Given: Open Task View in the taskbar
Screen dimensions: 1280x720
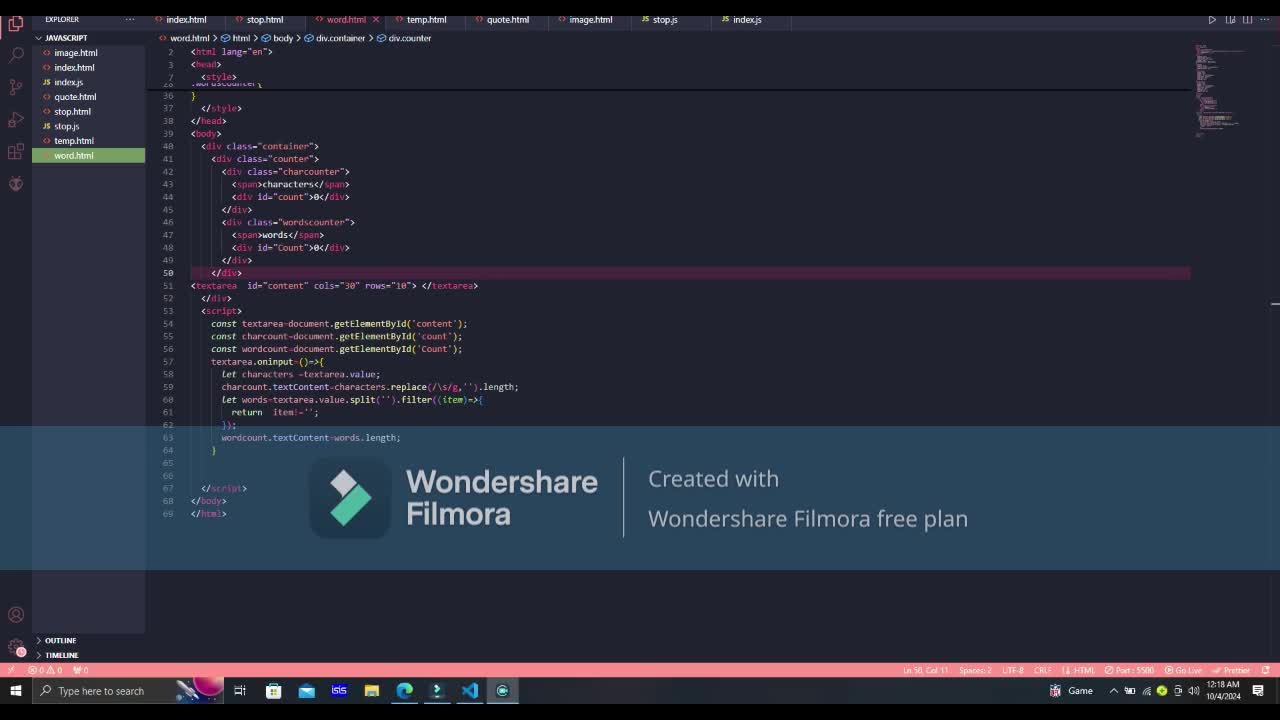Looking at the screenshot, I should 240,691.
